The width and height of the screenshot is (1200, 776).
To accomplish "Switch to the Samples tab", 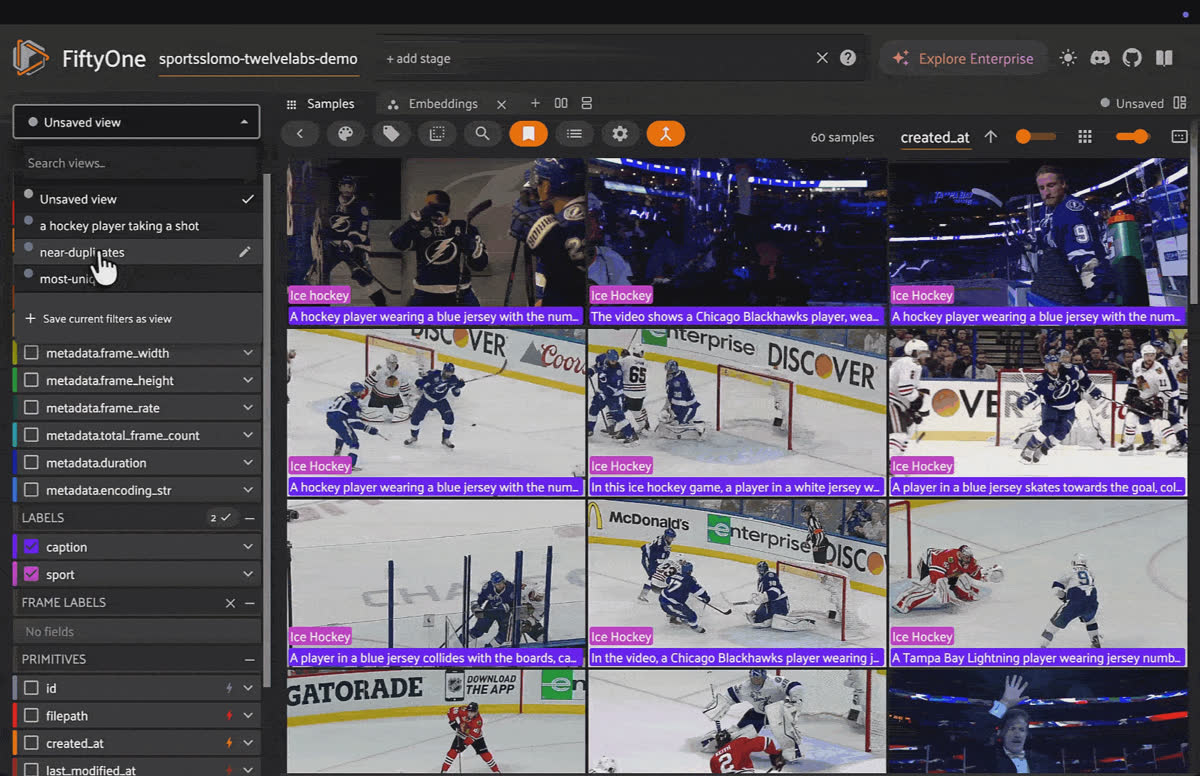I will pyautogui.click(x=321, y=104).
